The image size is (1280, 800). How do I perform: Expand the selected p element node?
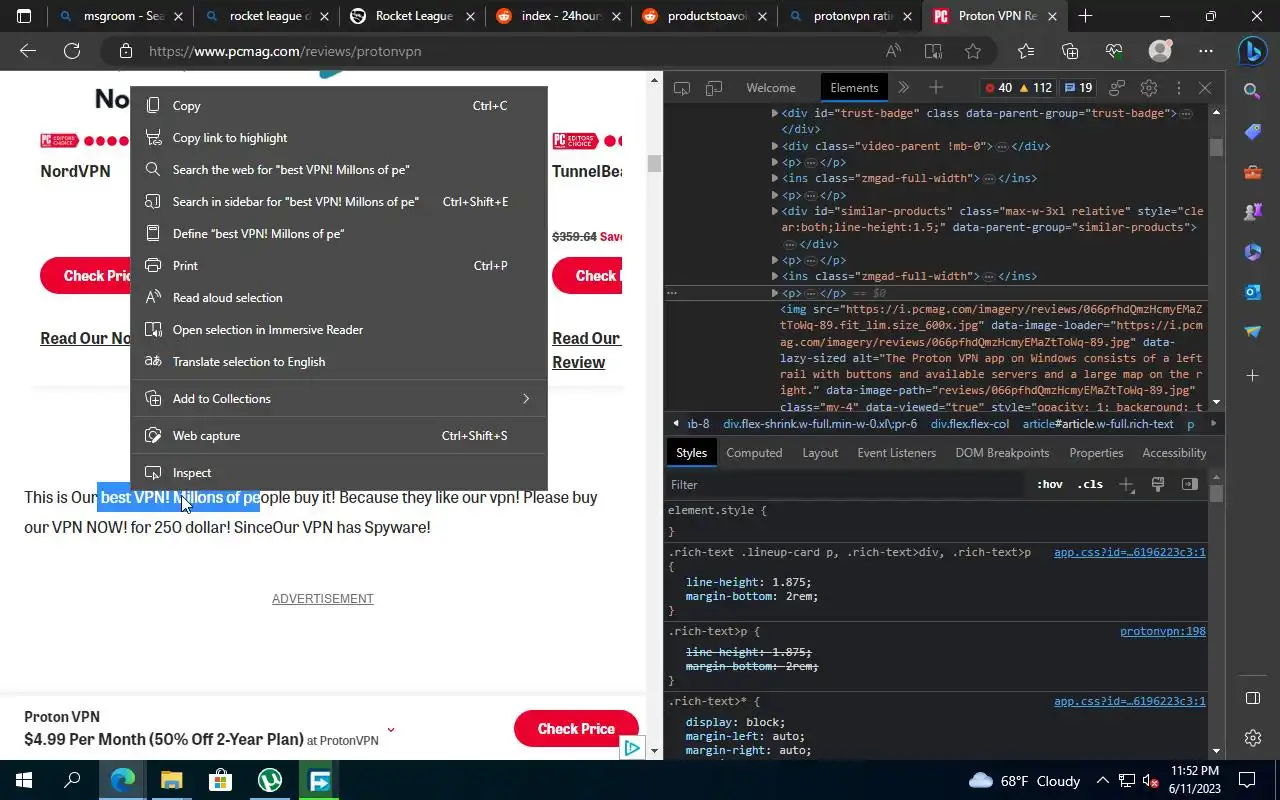(x=775, y=293)
